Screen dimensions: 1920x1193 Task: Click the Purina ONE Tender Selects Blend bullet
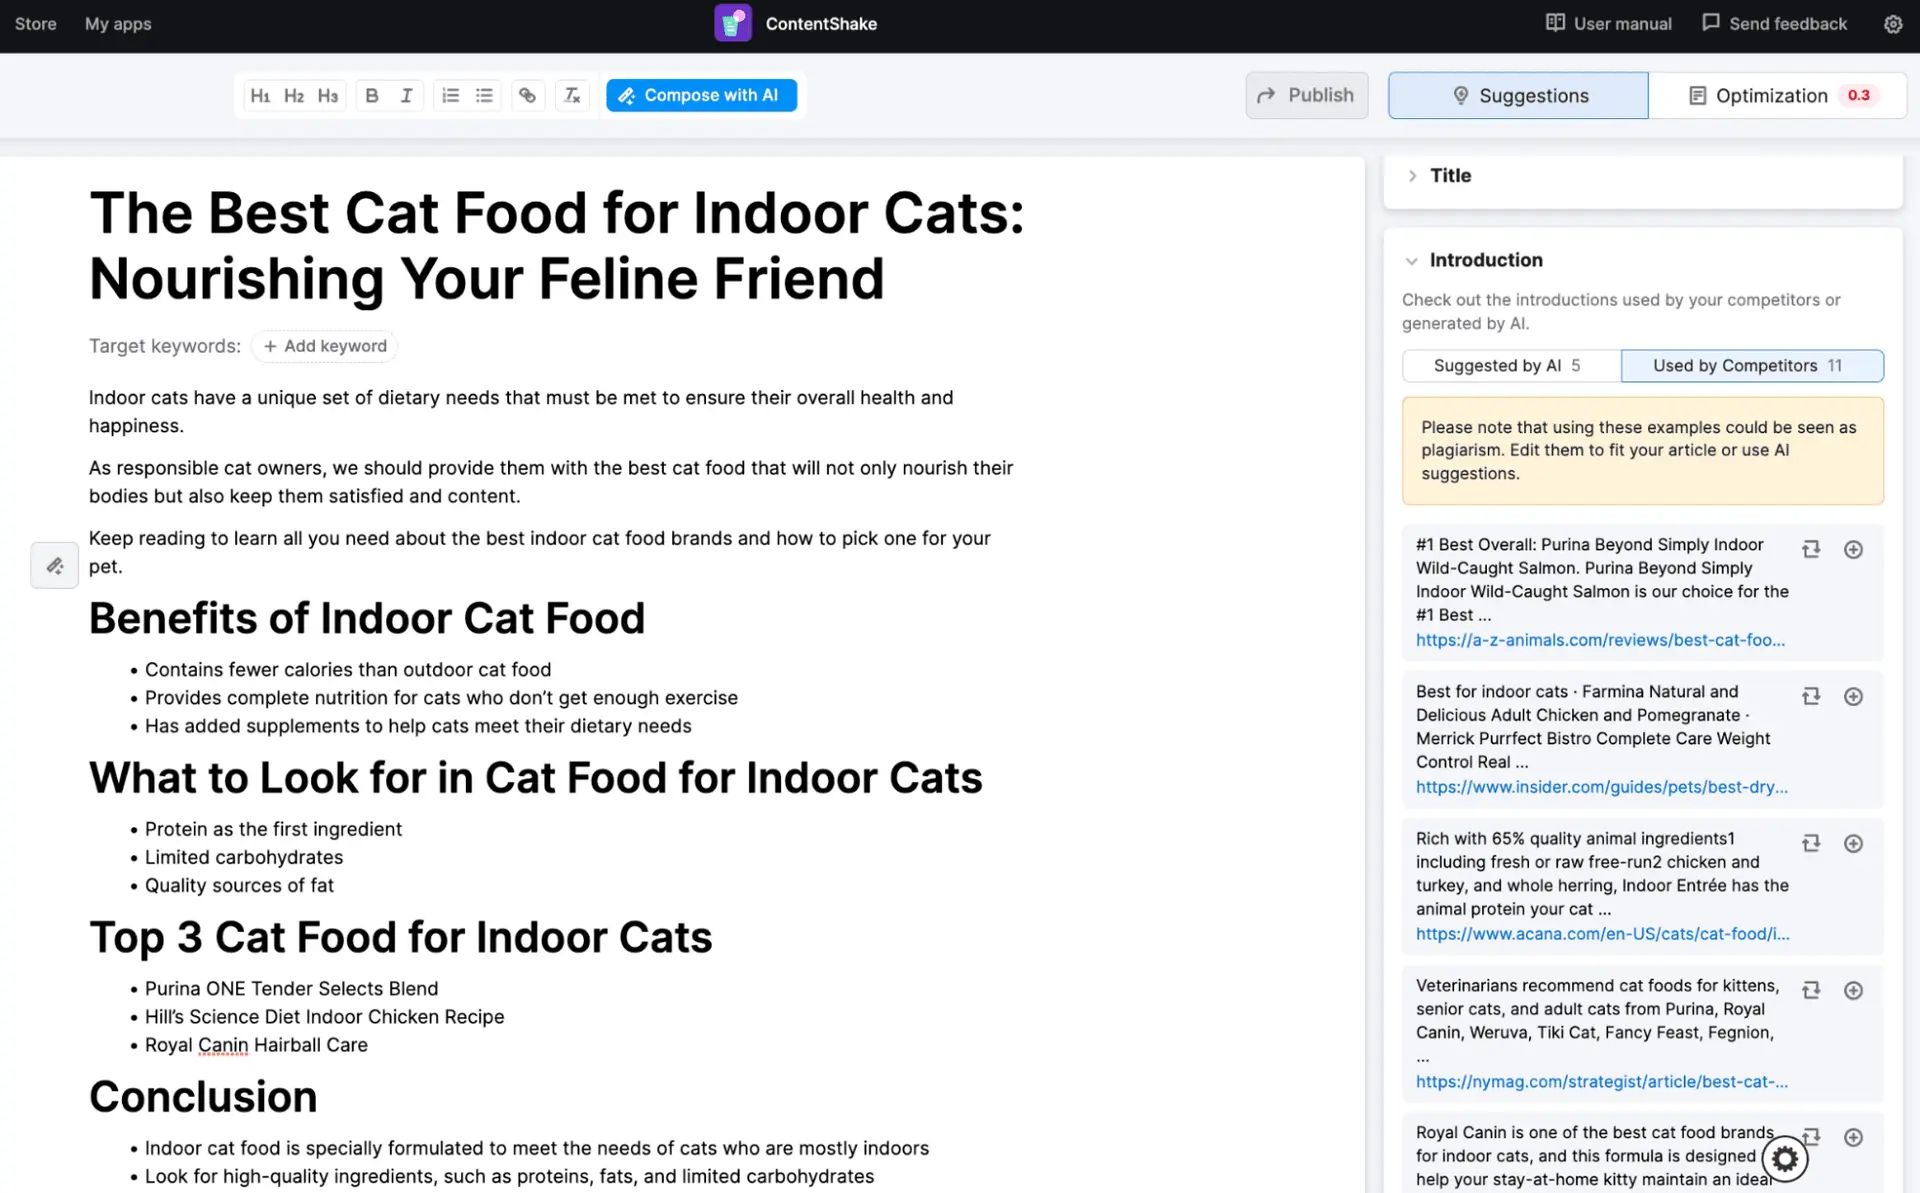coord(291,989)
